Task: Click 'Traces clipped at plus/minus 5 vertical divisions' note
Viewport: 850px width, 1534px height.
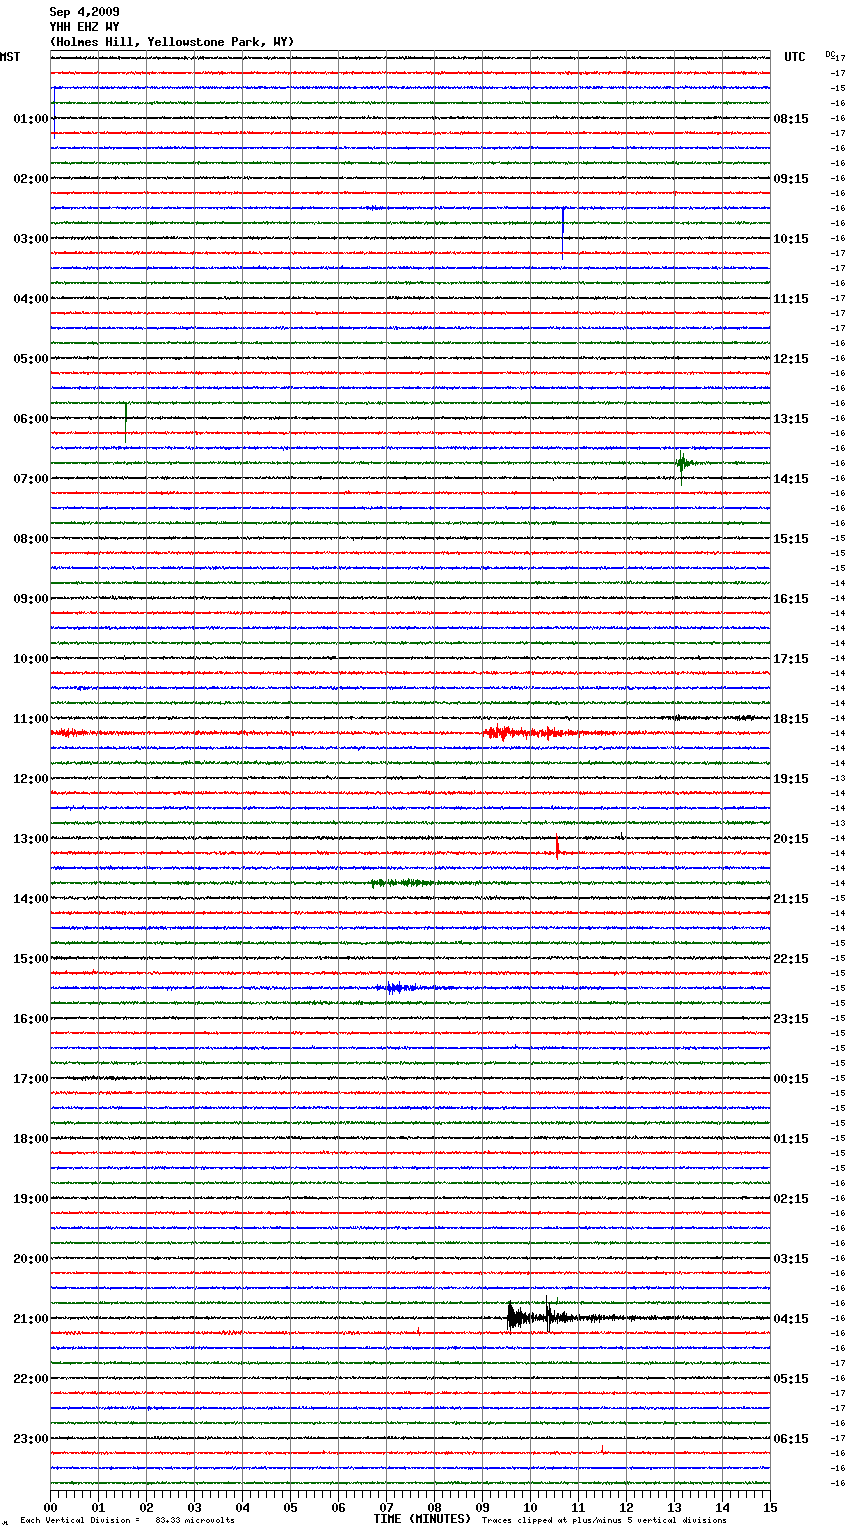Action: pos(604,1520)
